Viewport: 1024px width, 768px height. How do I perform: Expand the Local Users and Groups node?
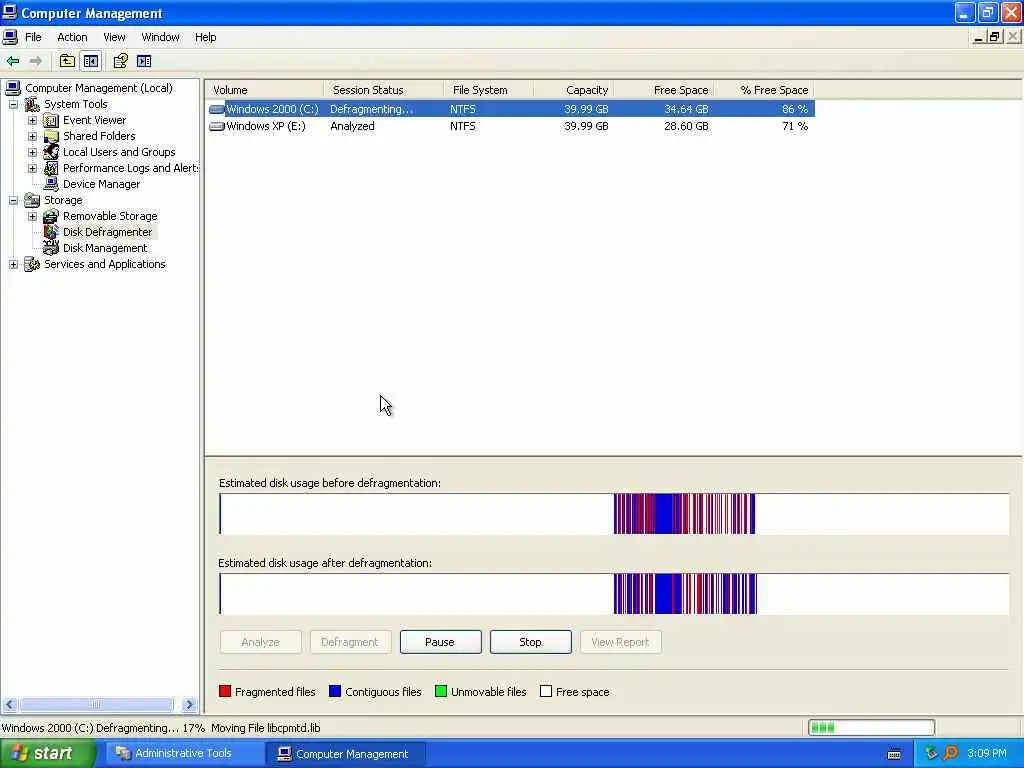(x=32, y=152)
